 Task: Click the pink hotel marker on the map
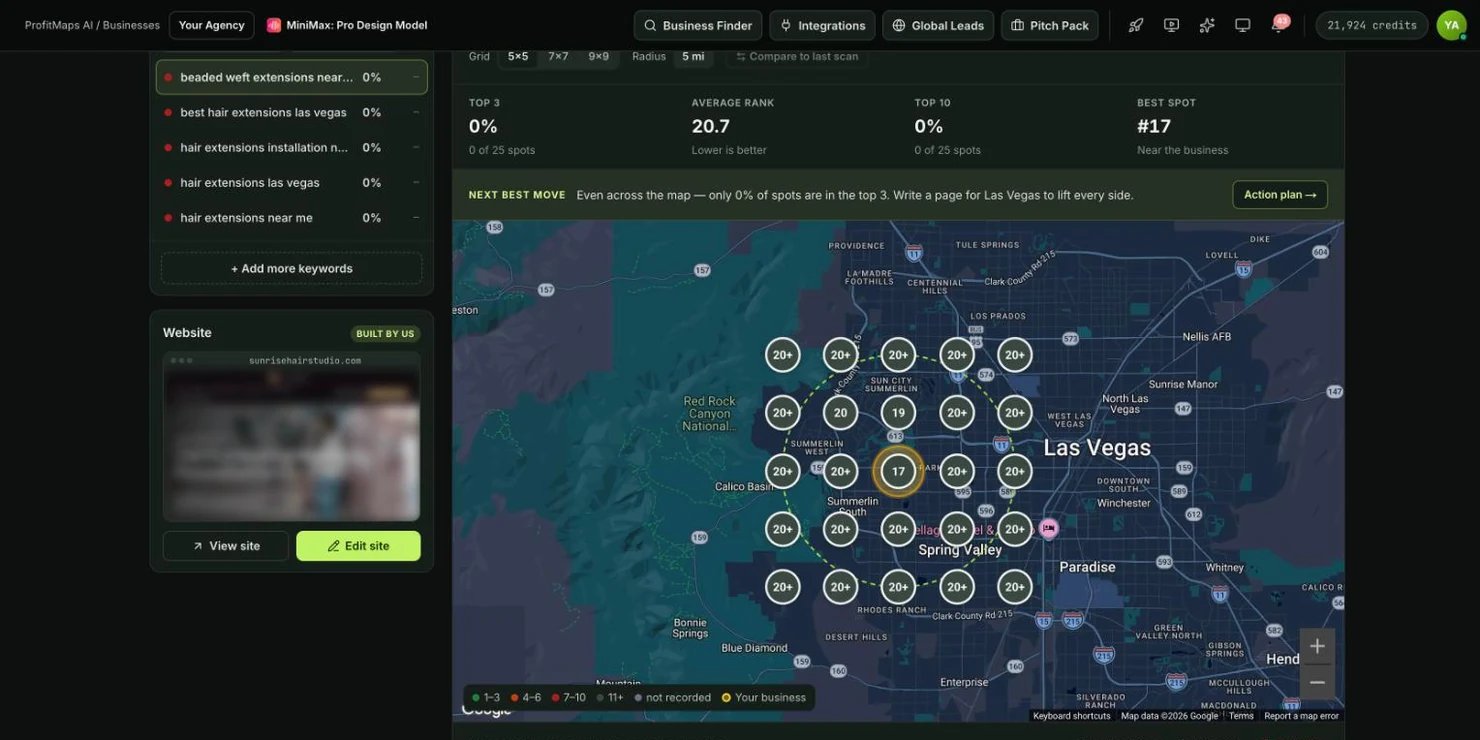(x=1048, y=528)
